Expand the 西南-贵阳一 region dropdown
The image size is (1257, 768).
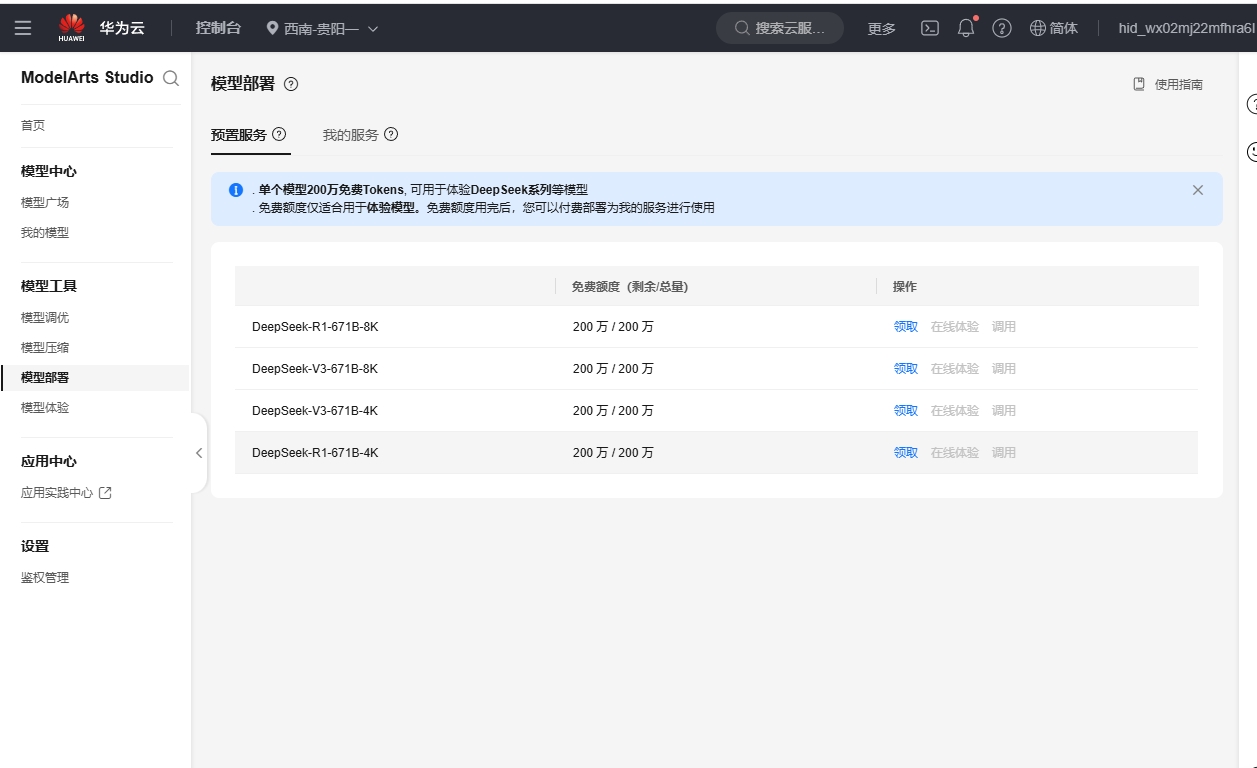coord(322,28)
